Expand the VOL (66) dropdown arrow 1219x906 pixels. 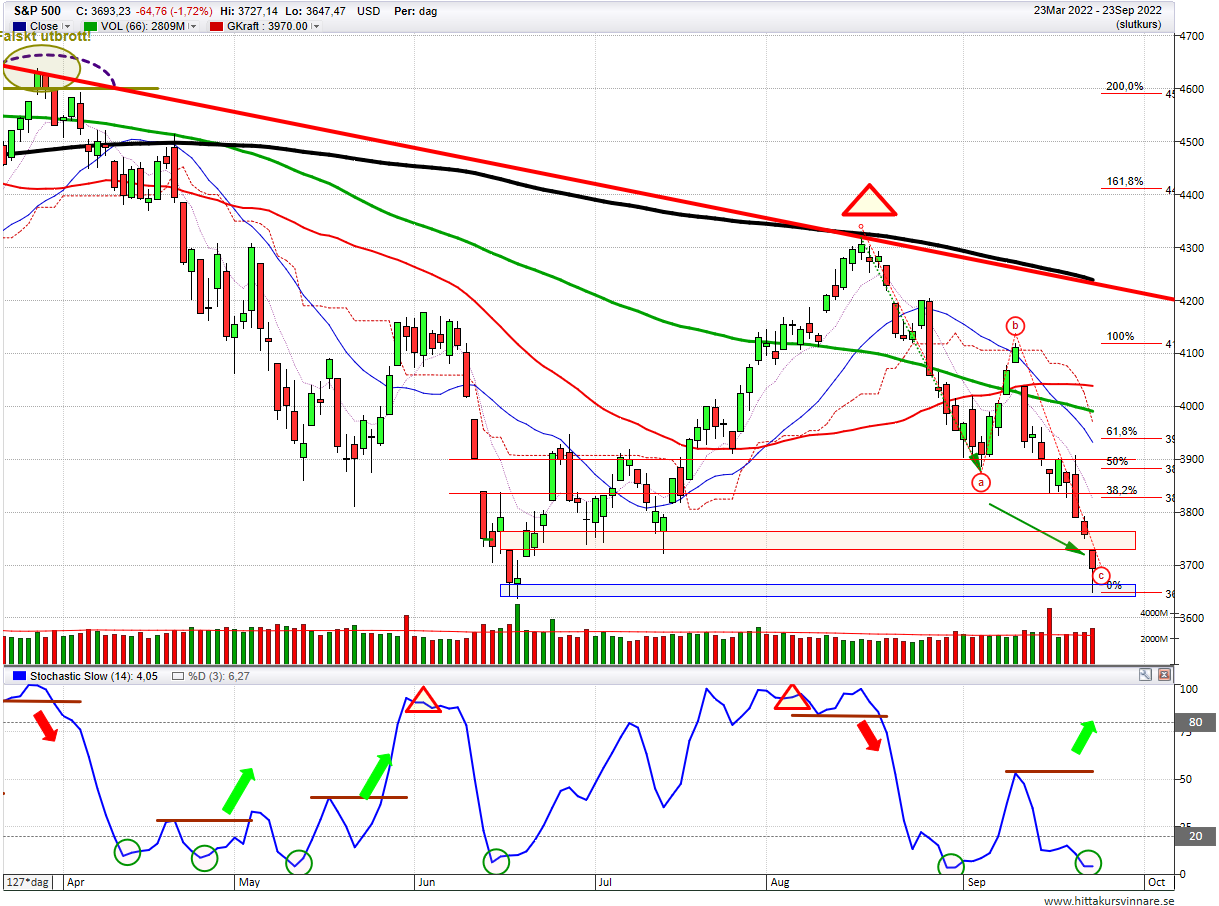(x=193, y=27)
